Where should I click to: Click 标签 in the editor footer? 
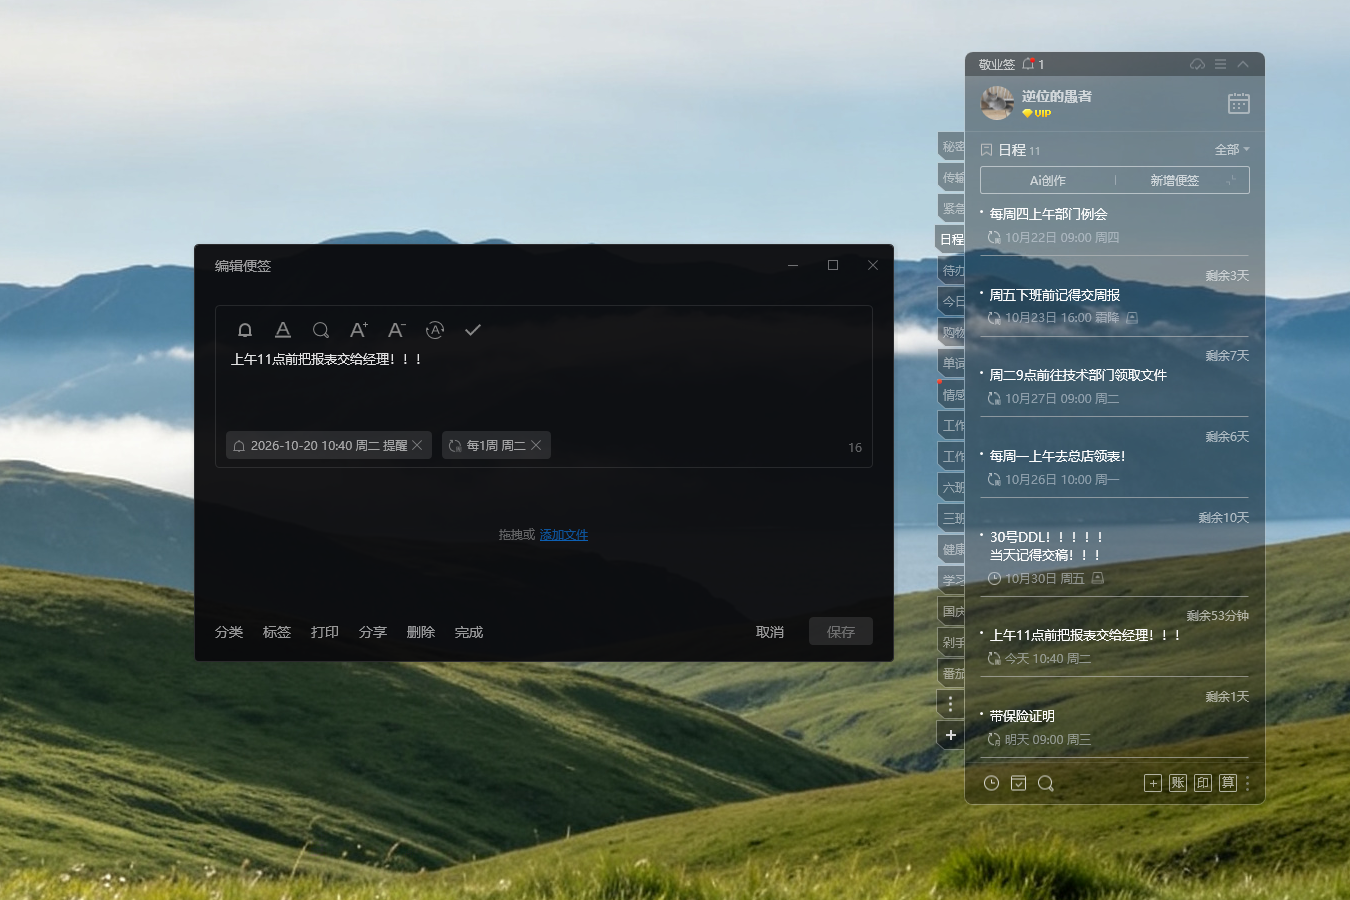(277, 632)
